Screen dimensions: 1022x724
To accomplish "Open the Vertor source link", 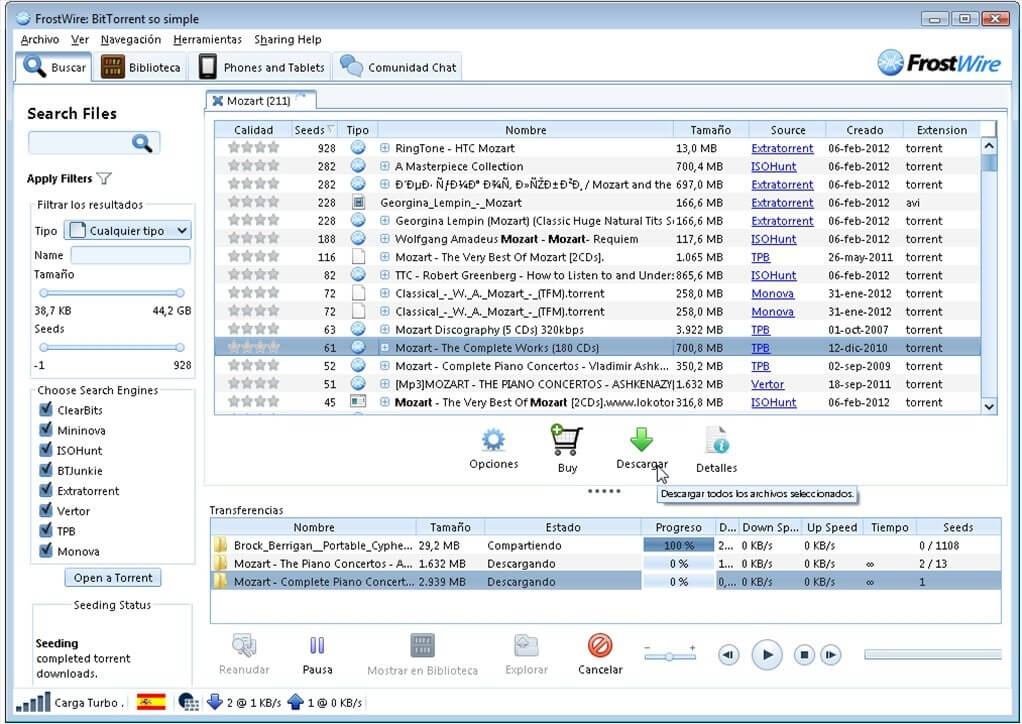I will (767, 384).
